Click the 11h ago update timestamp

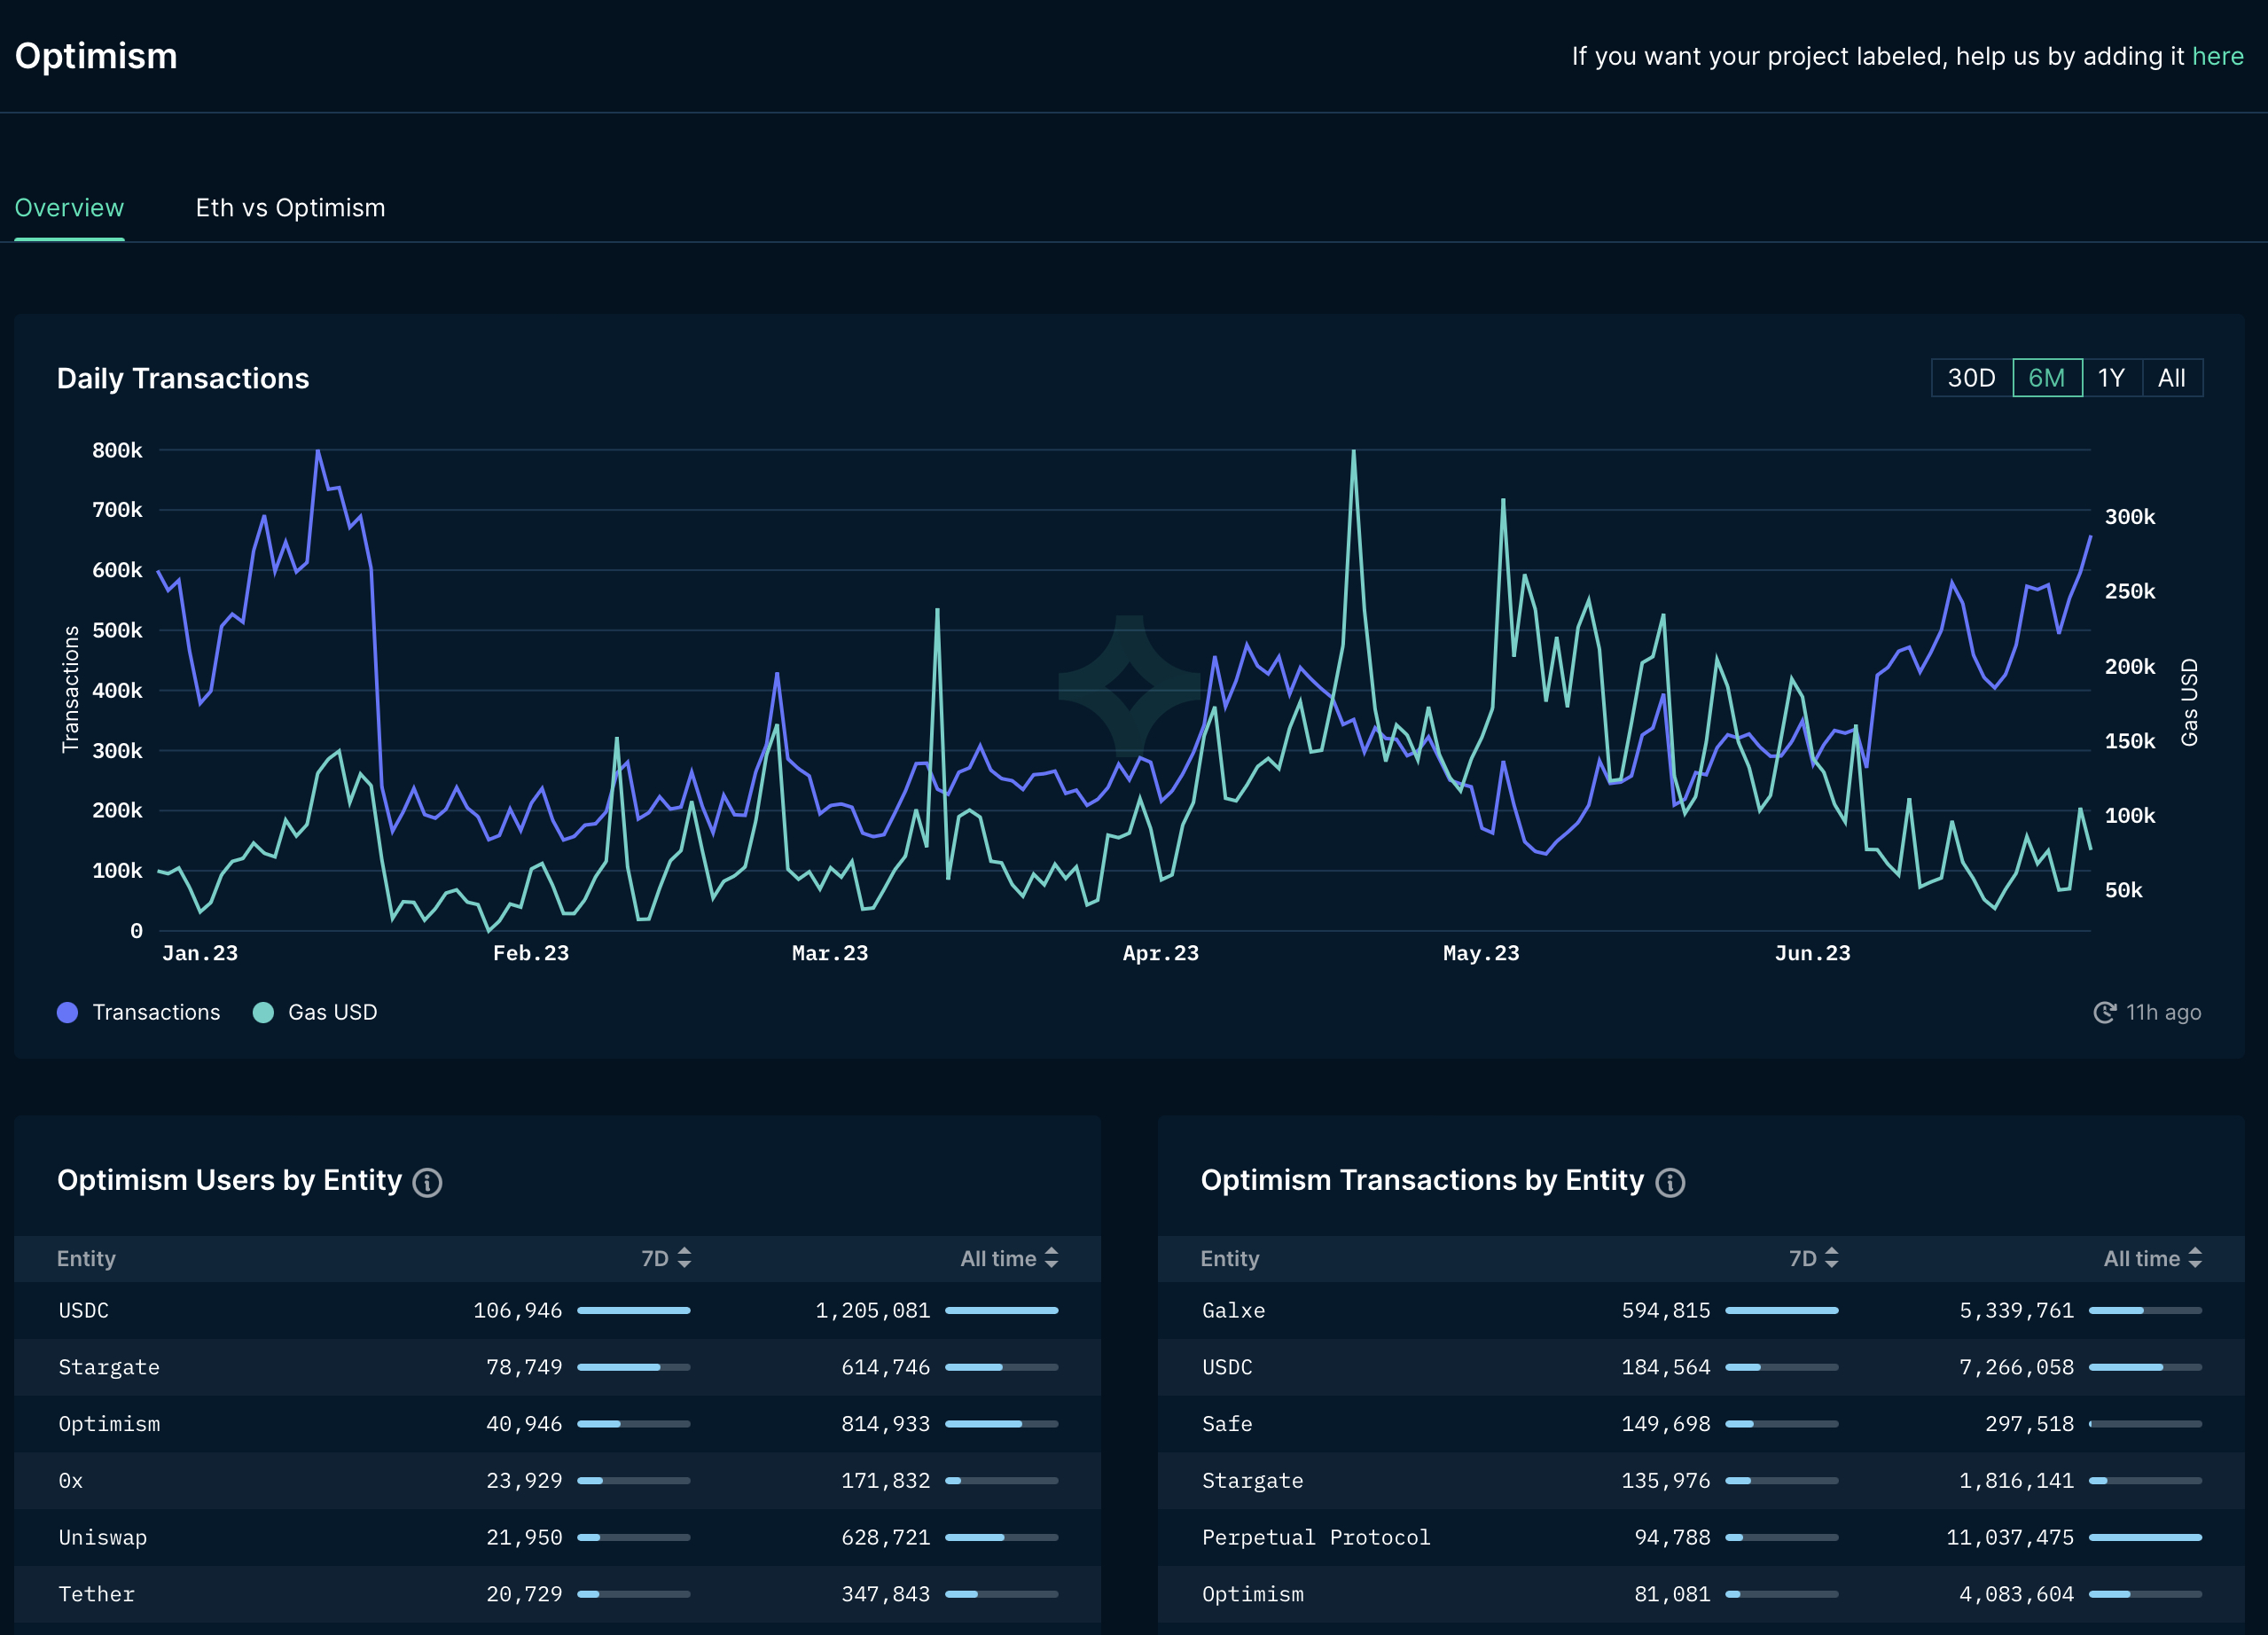point(2163,1012)
